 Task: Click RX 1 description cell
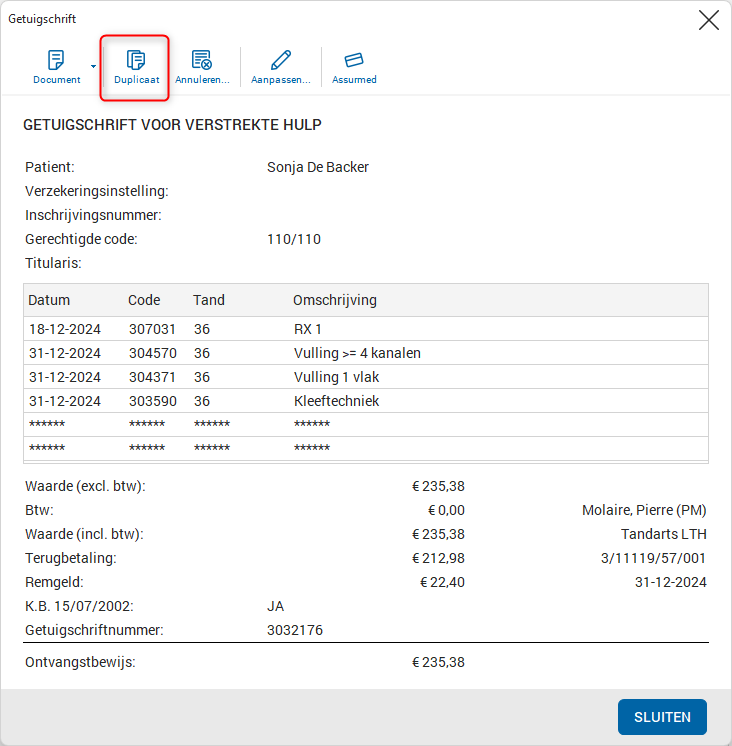(308, 329)
